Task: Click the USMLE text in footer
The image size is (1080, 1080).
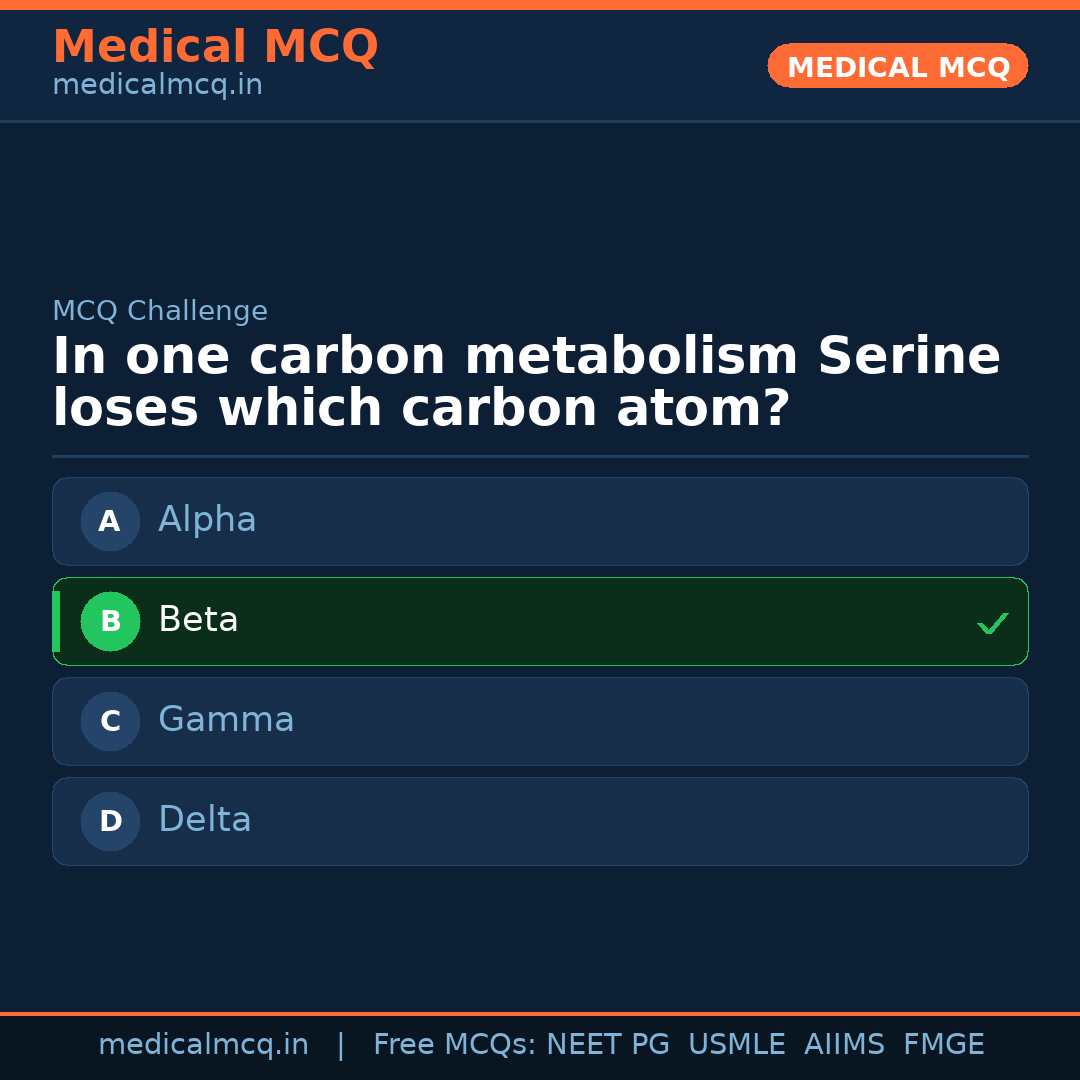Action: [736, 1045]
